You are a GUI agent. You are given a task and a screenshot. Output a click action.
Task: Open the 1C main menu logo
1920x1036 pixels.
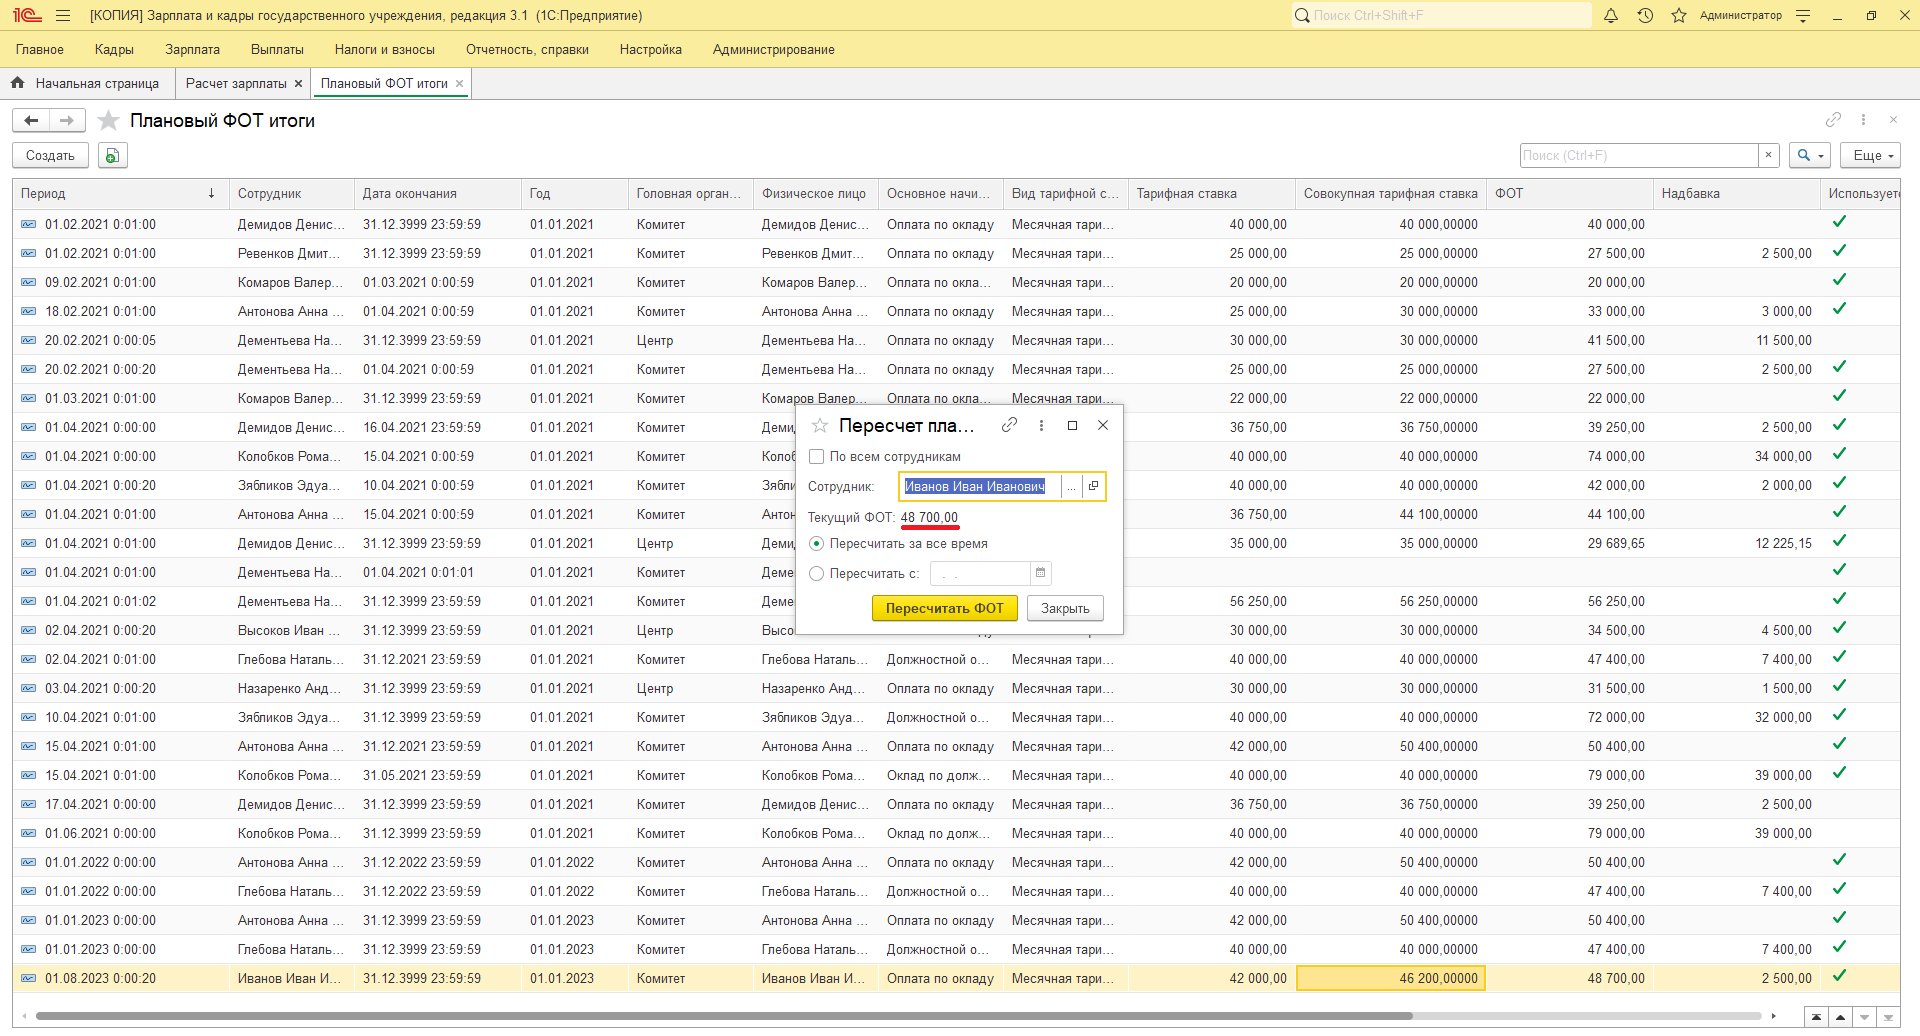[27, 15]
